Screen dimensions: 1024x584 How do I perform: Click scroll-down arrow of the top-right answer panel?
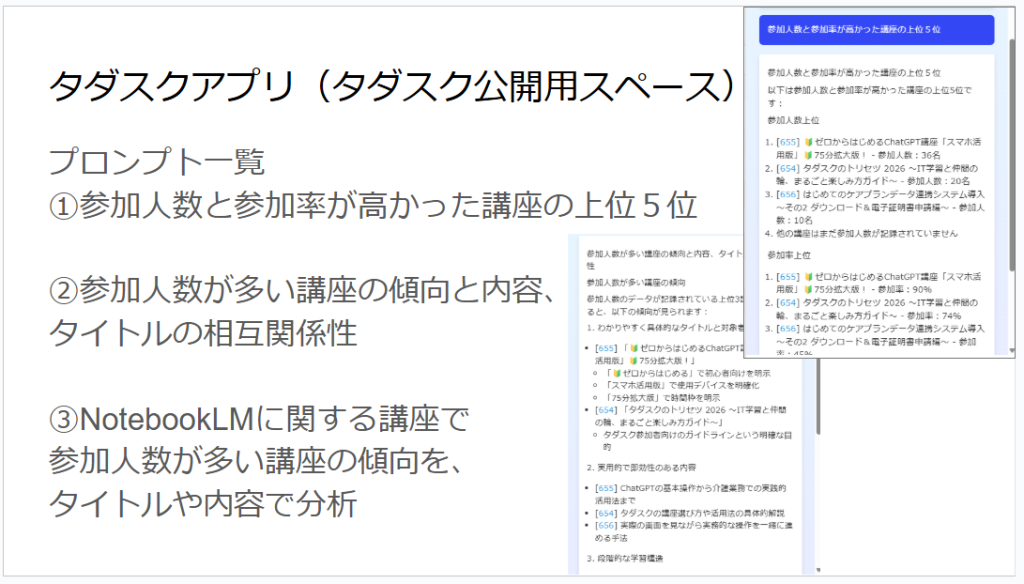pyautogui.click(x=1012, y=351)
